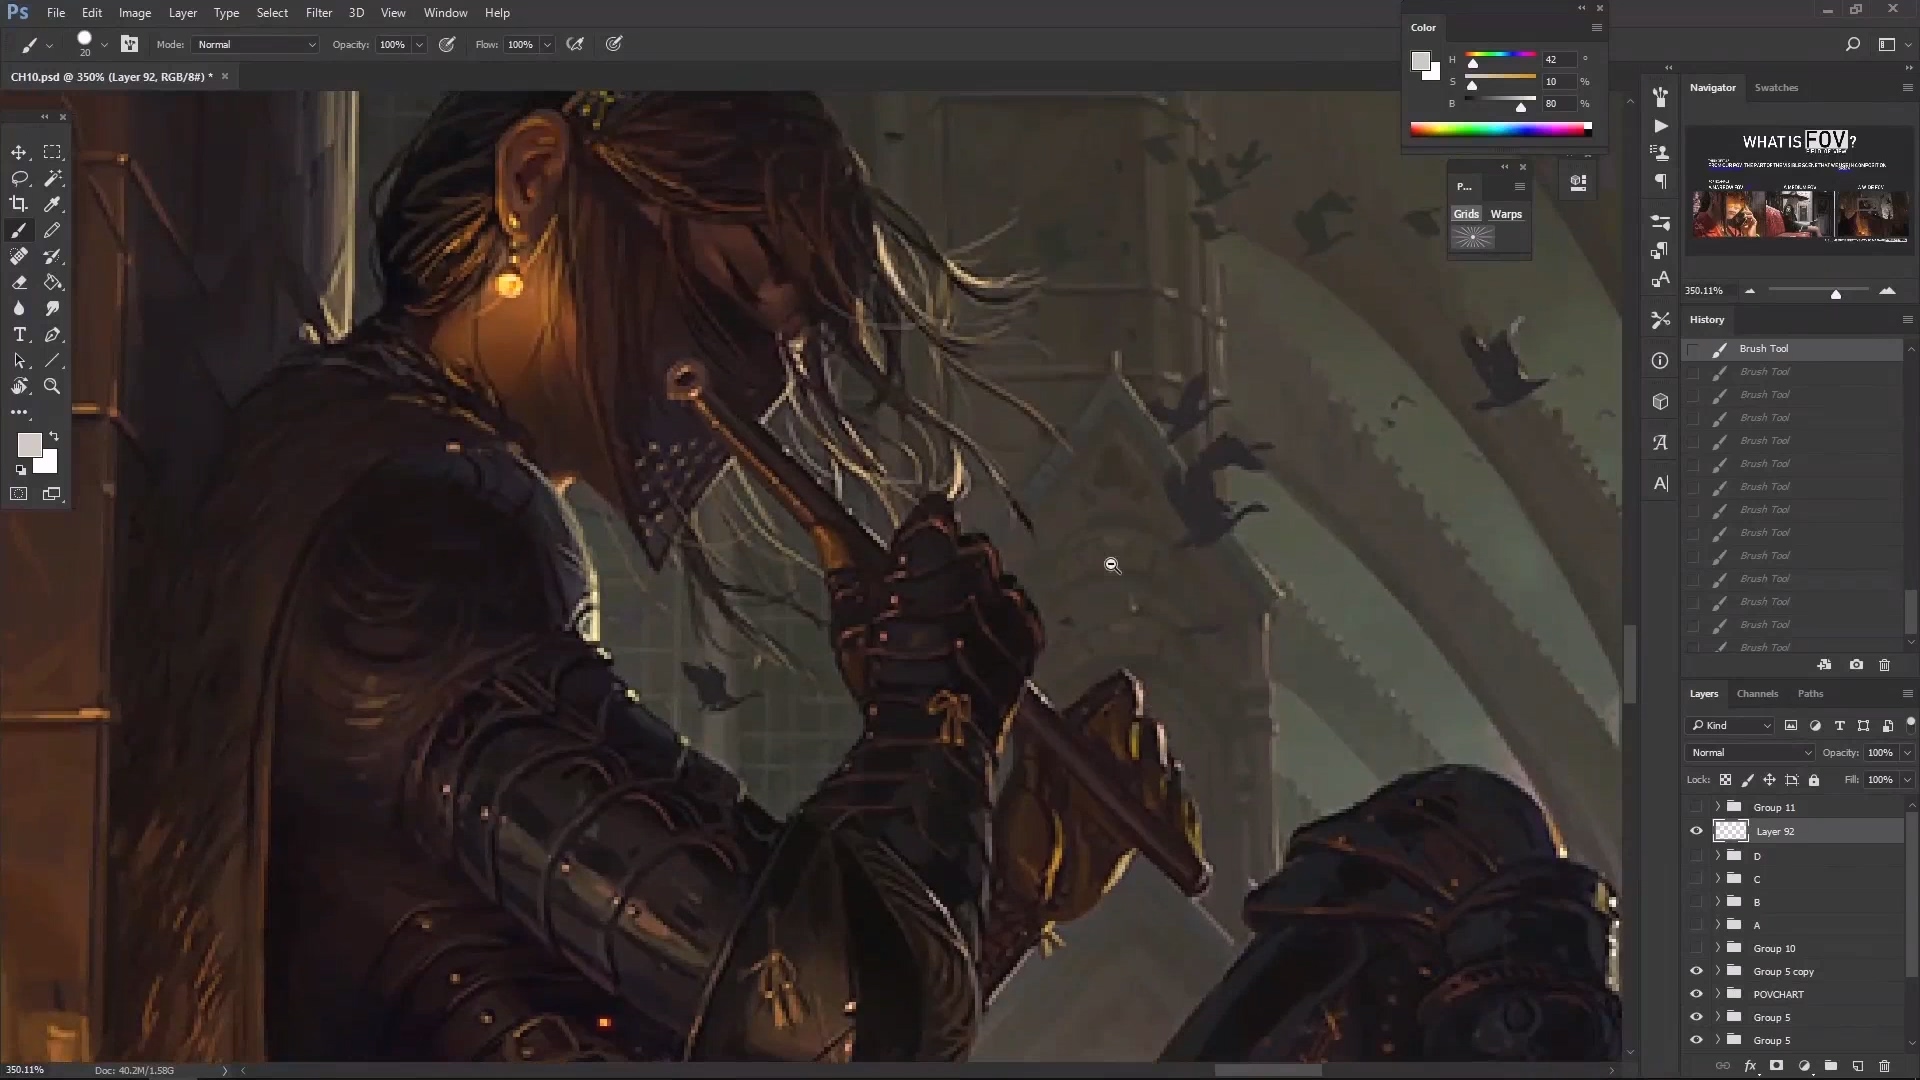Show group D visibility

[x=1696, y=856]
